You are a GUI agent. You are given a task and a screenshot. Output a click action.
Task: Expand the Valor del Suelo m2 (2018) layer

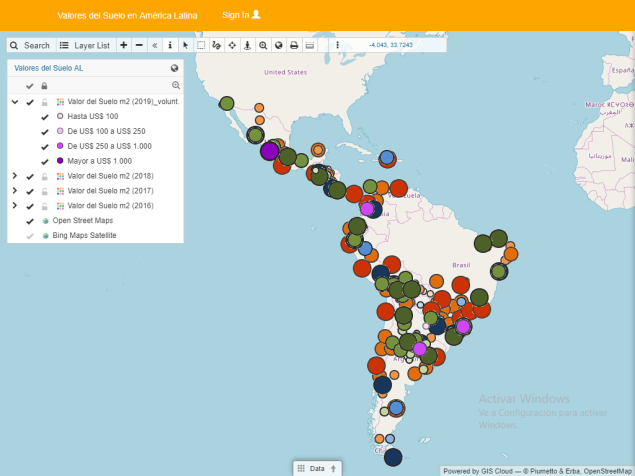14,176
